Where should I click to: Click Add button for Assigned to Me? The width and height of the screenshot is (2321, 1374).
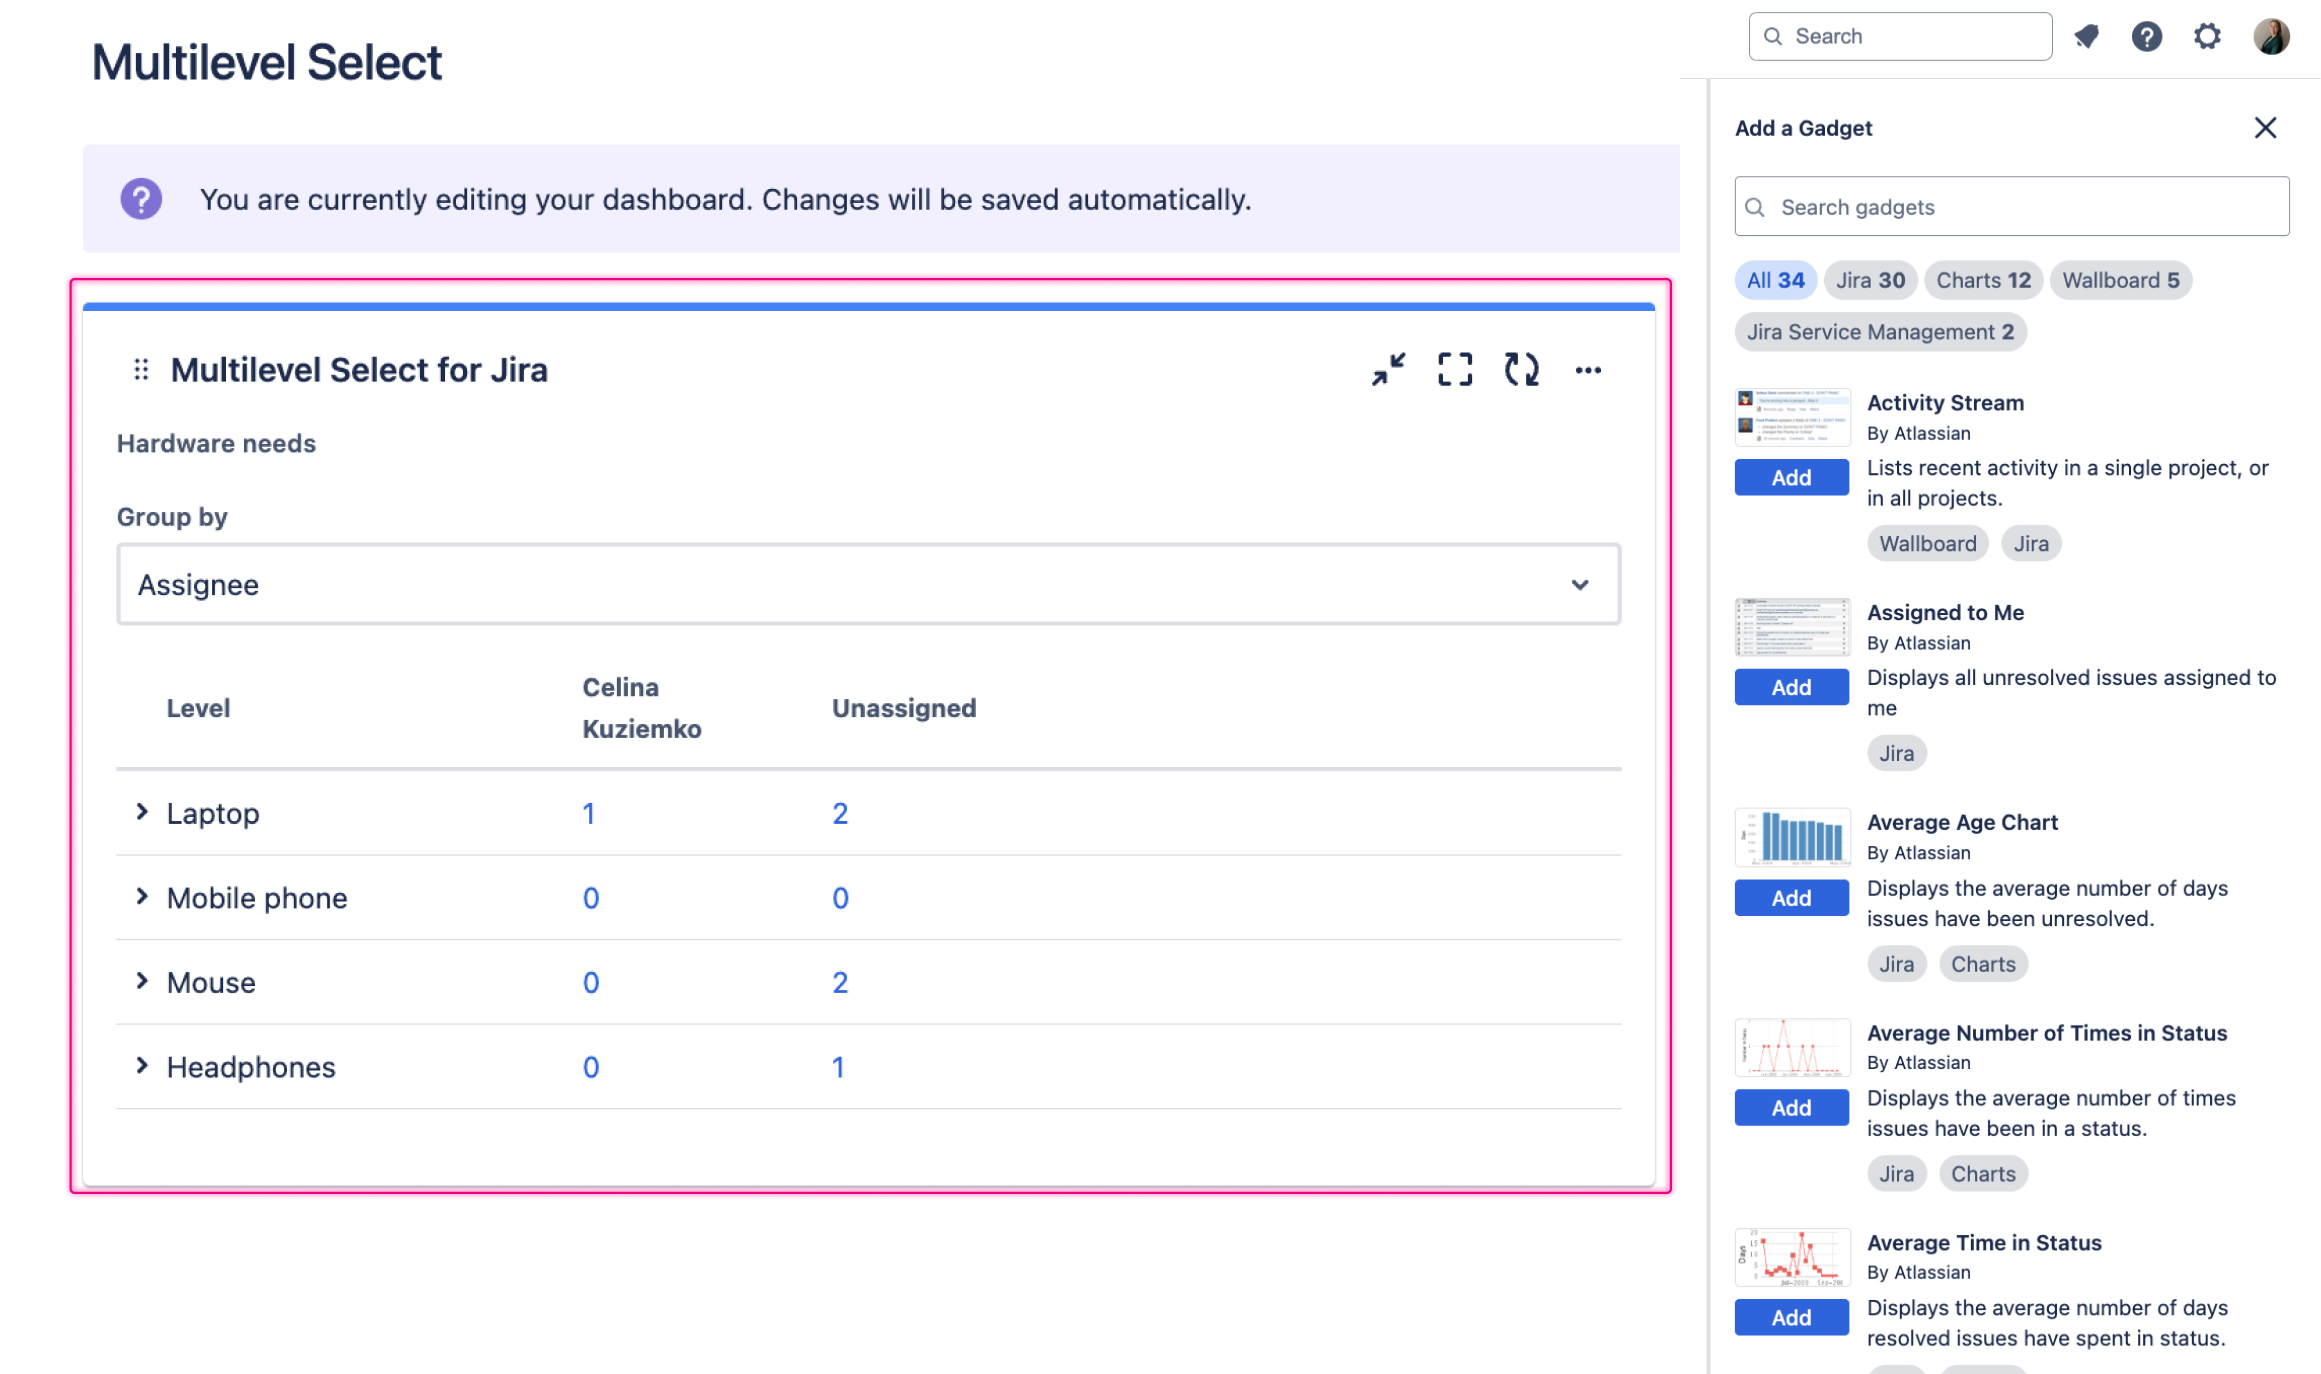pyautogui.click(x=1791, y=687)
